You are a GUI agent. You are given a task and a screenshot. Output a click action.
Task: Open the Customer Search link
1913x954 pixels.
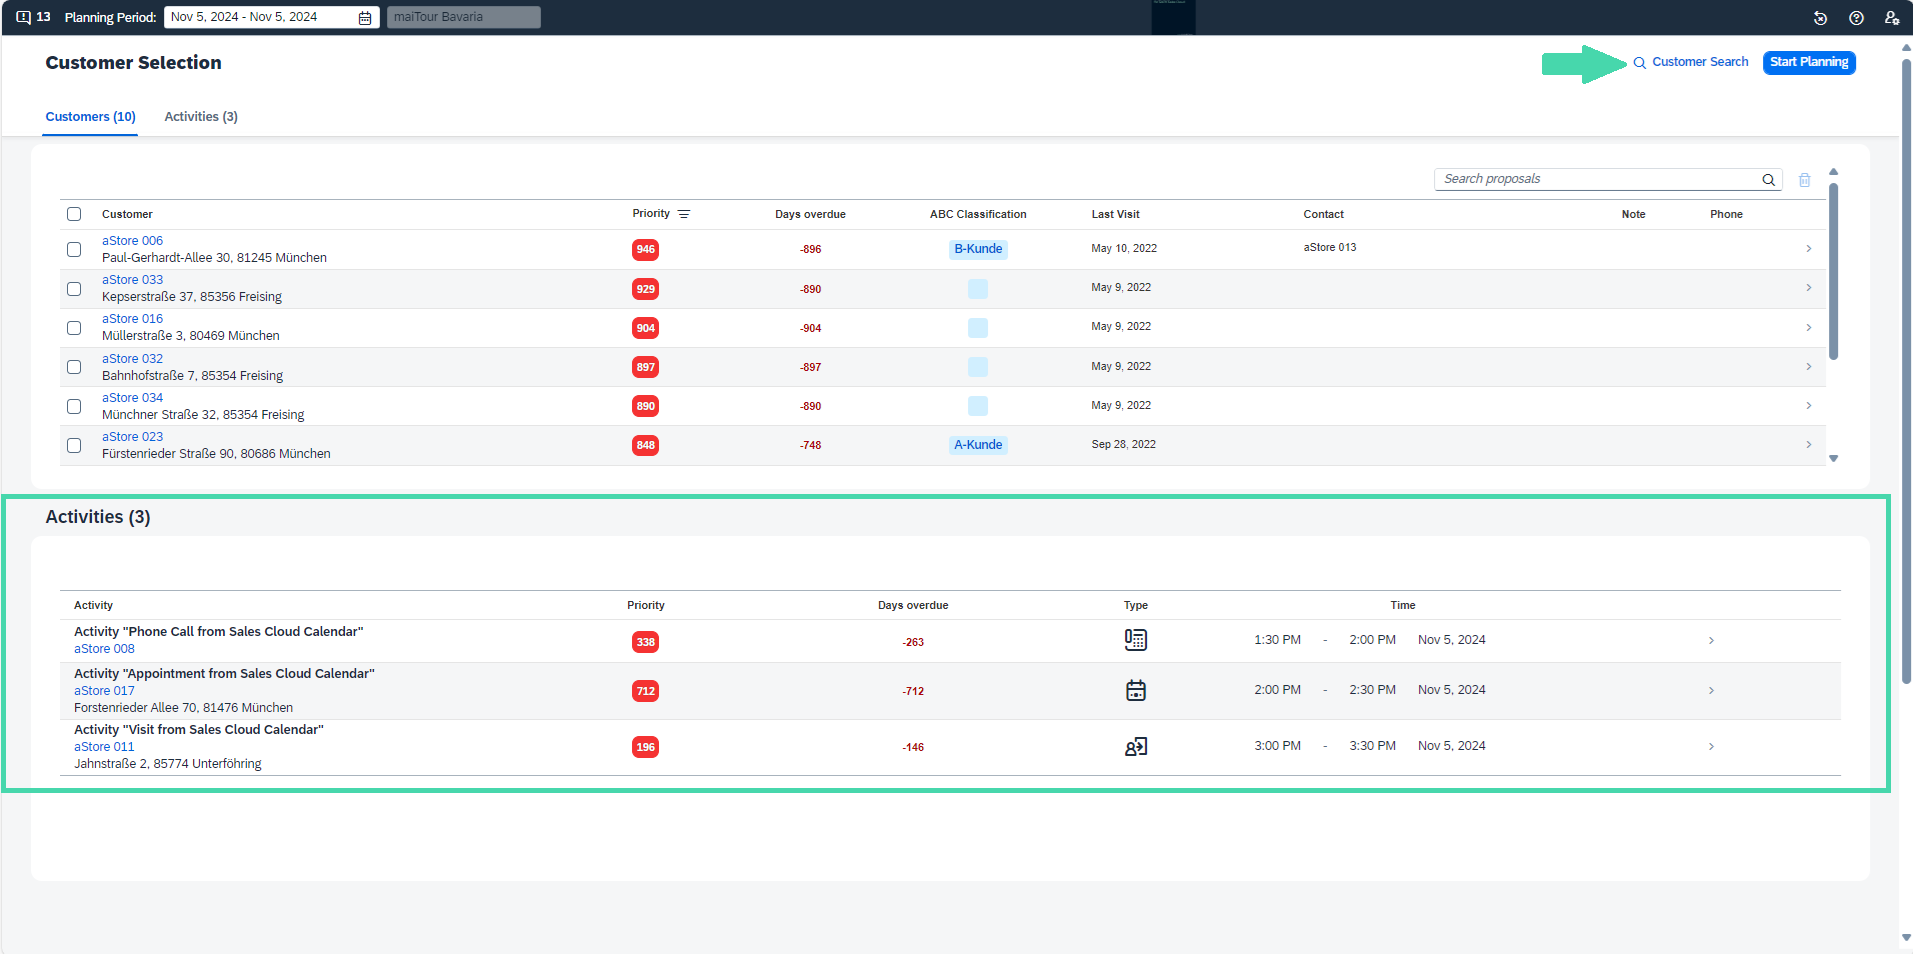1700,62
